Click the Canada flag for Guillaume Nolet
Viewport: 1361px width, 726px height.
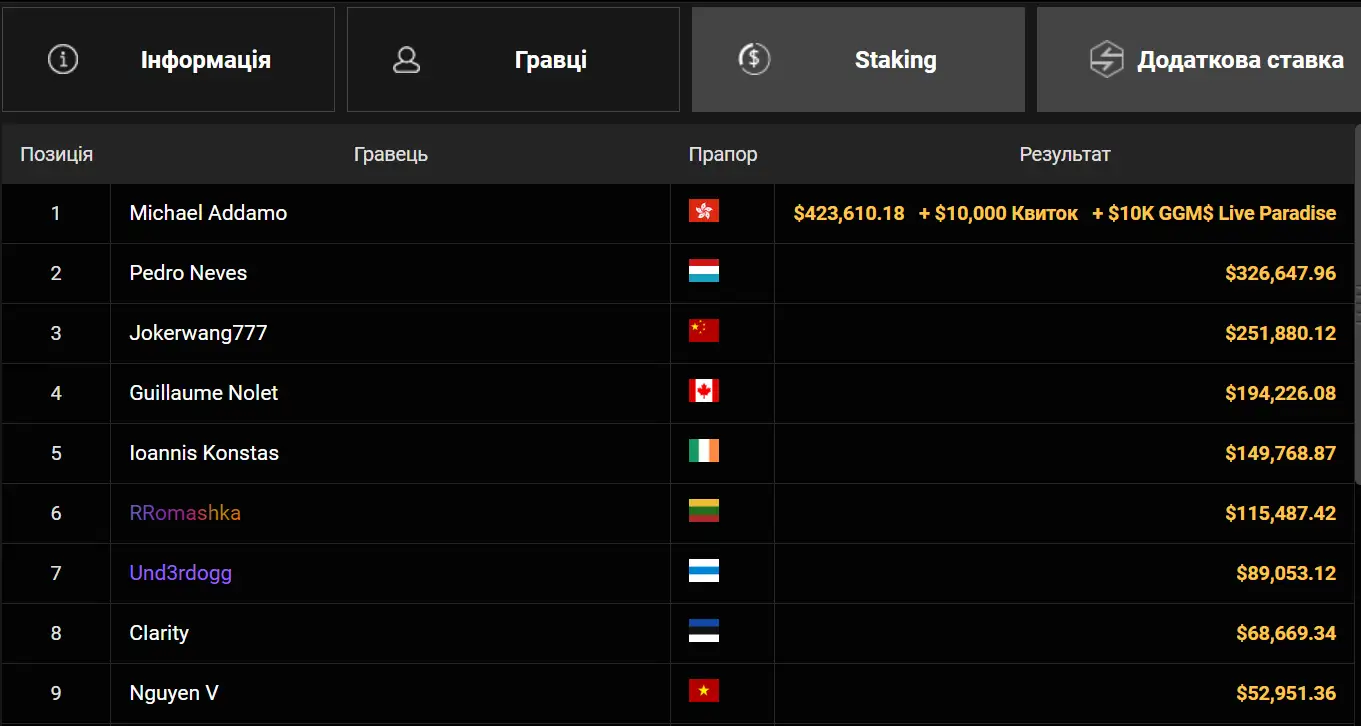point(704,391)
